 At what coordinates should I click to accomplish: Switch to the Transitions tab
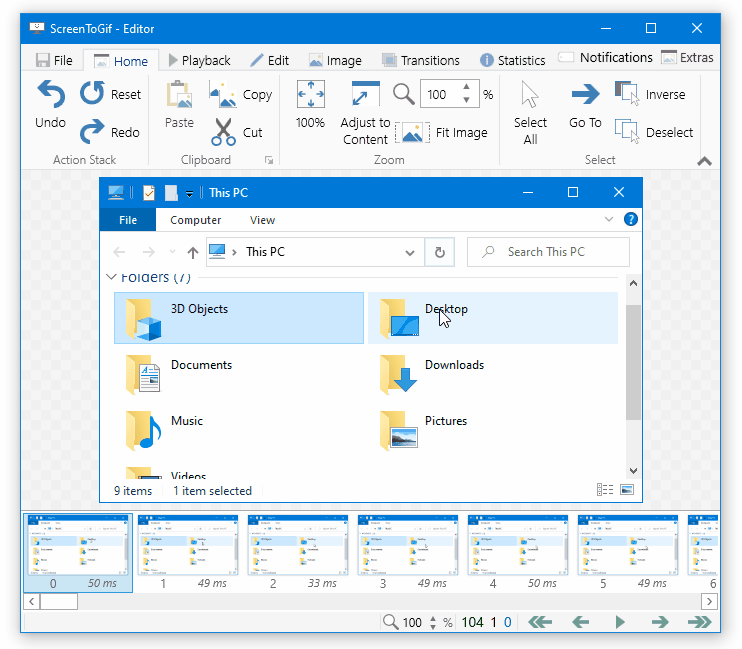point(426,60)
